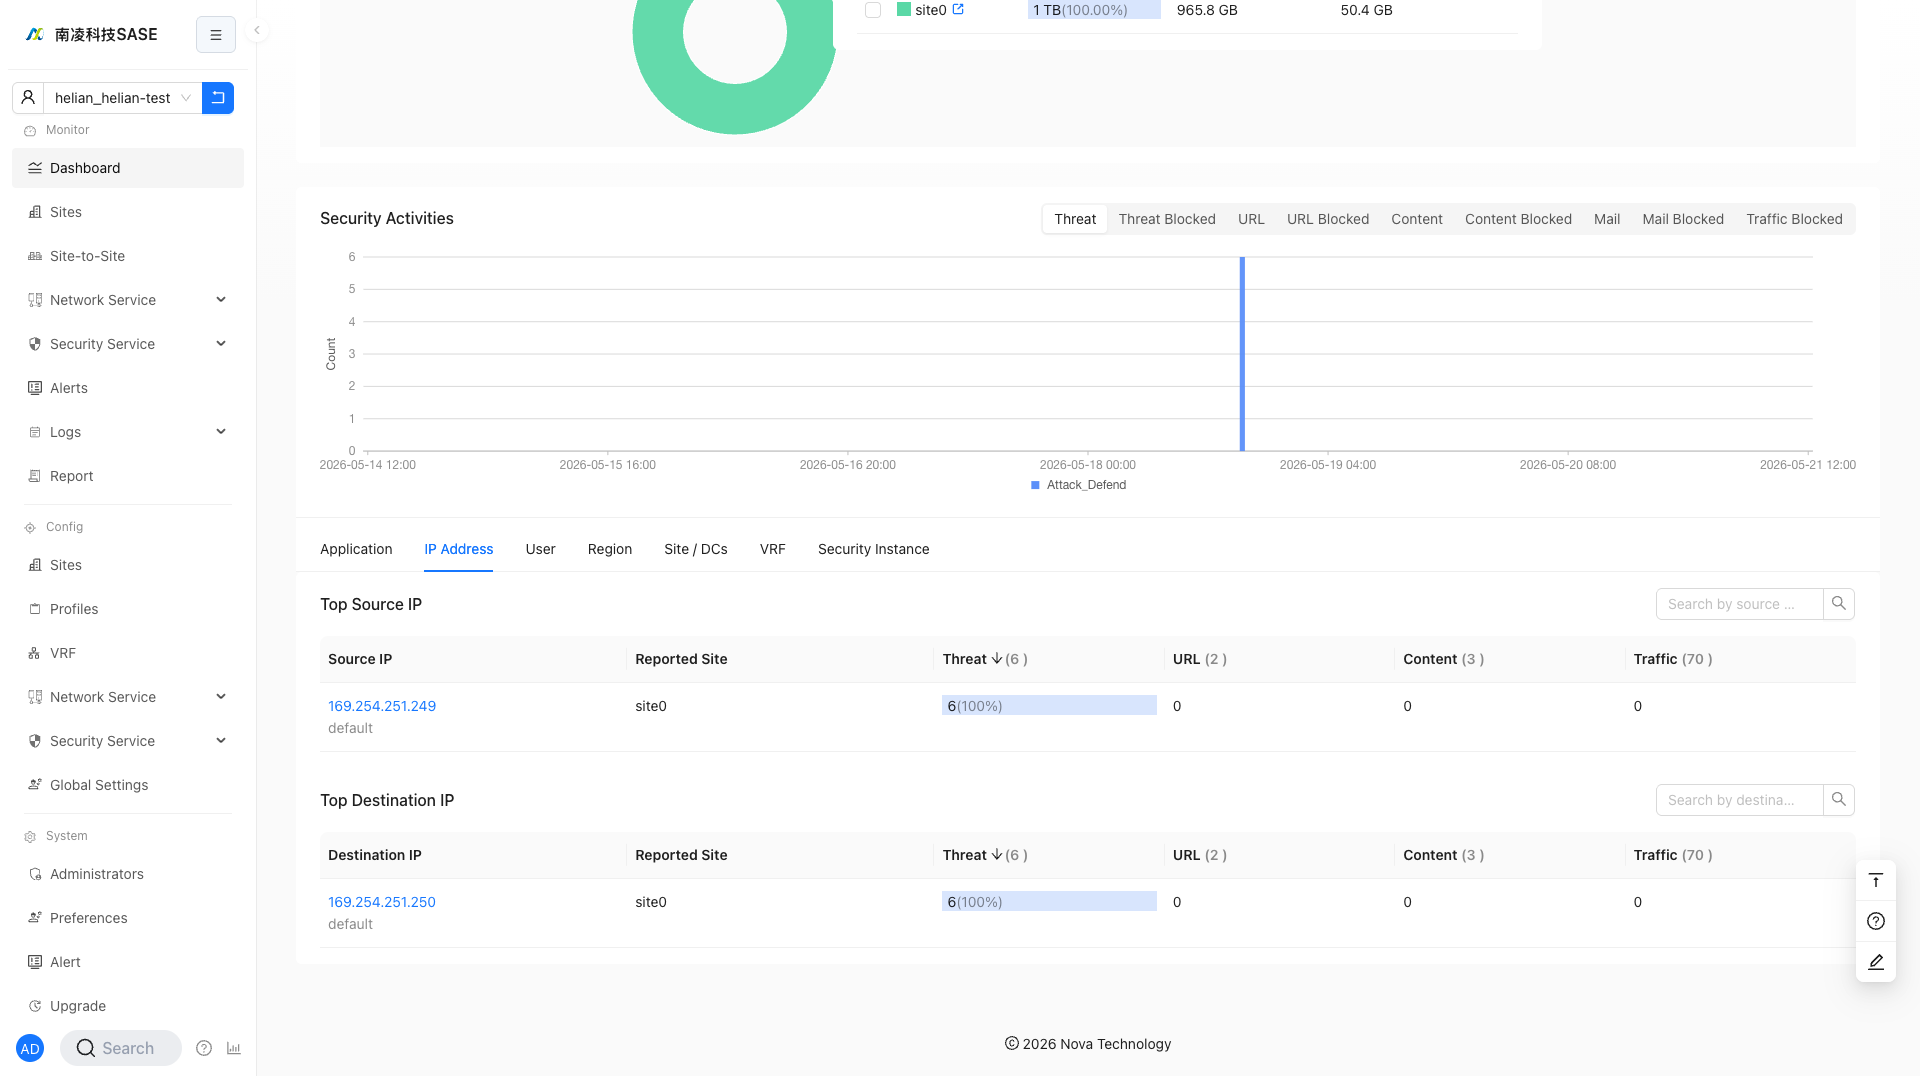Sort Destination IP table by Threat arrow
The image size is (1920, 1076).
(x=997, y=855)
